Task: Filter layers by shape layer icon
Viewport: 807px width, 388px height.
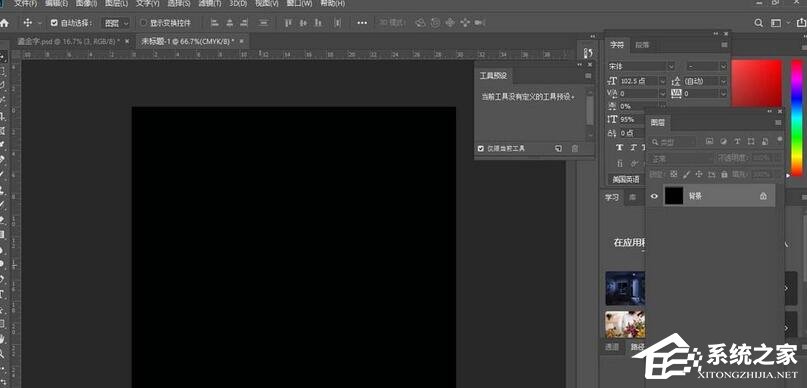Action: (x=751, y=142)
